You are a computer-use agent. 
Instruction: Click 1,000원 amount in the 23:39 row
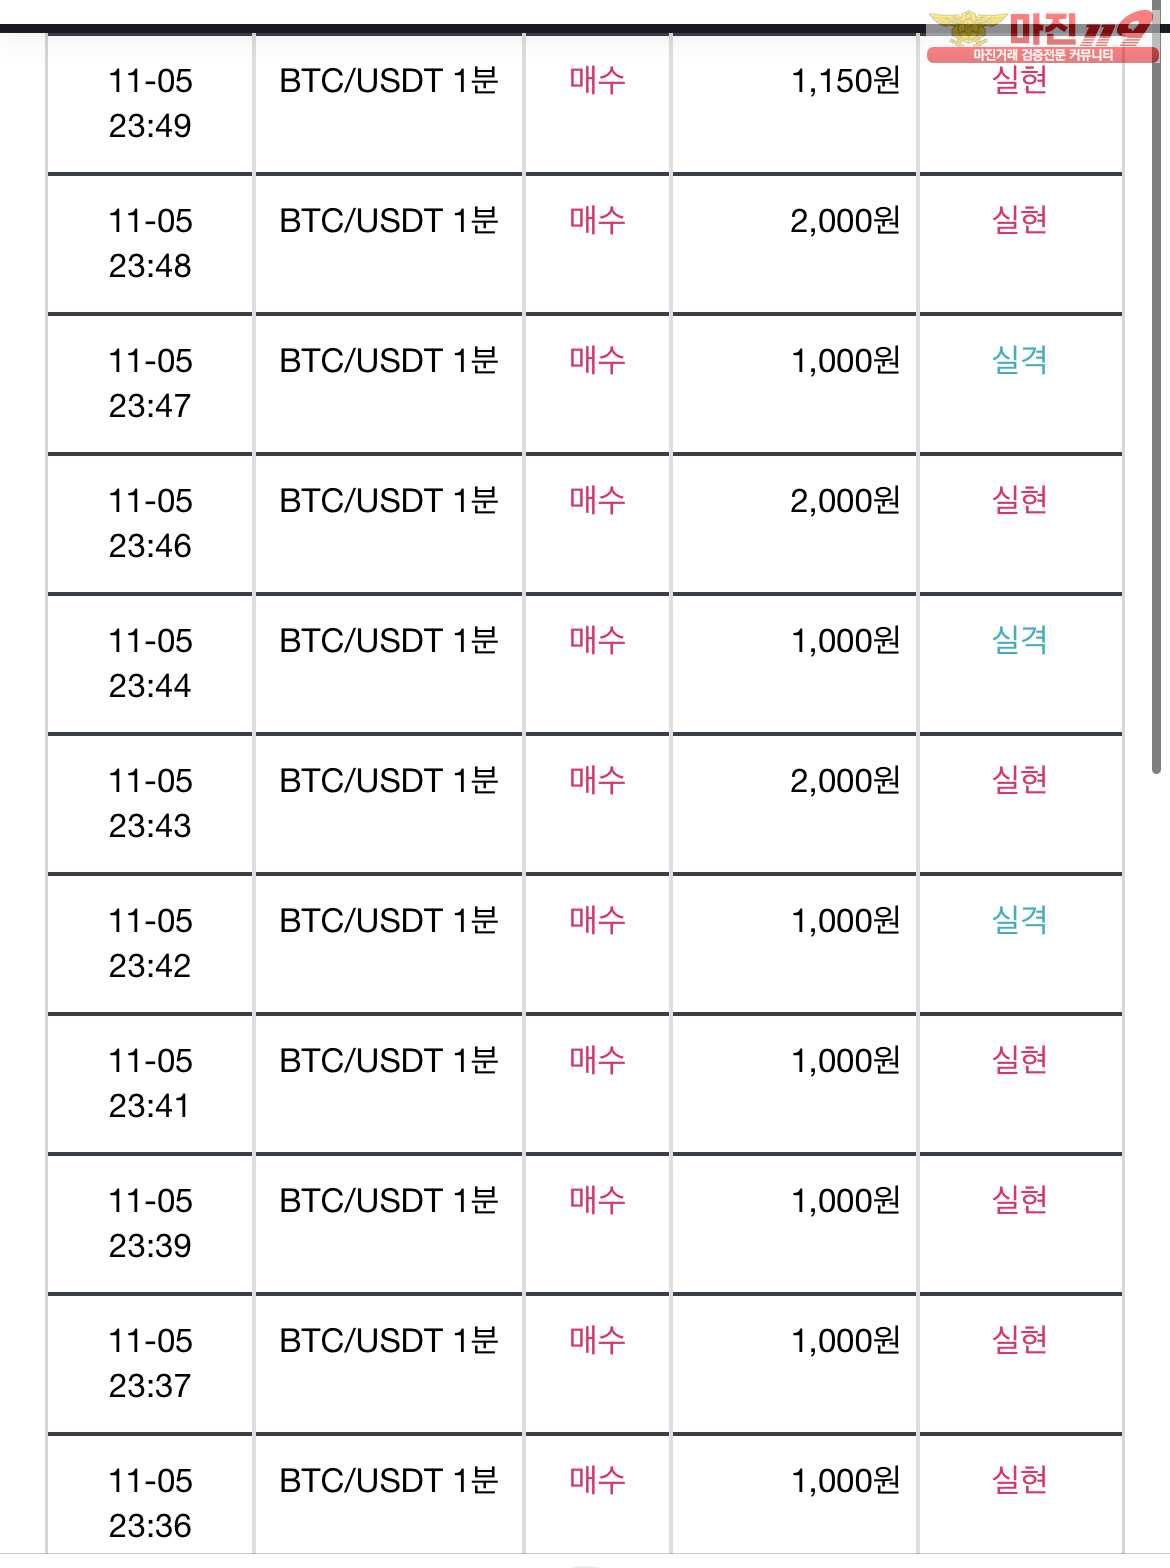click(845, 1201)
